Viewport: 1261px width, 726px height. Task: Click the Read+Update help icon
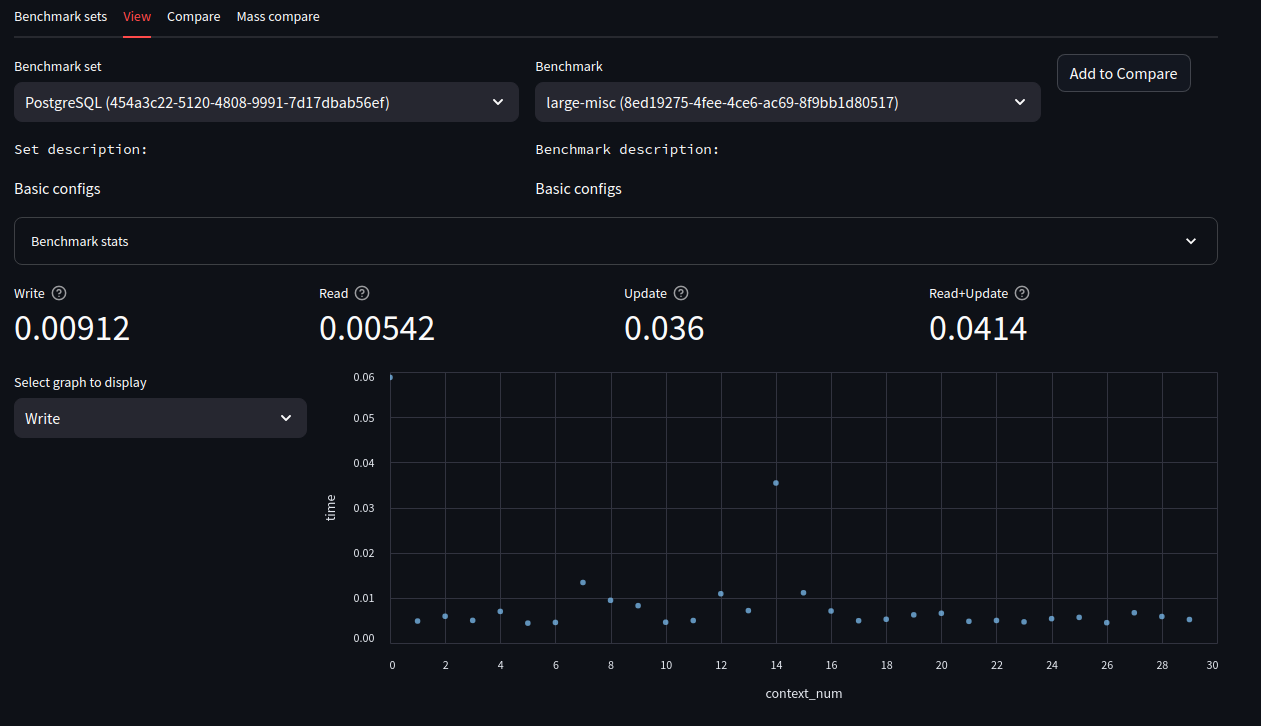coord(1022,293)
